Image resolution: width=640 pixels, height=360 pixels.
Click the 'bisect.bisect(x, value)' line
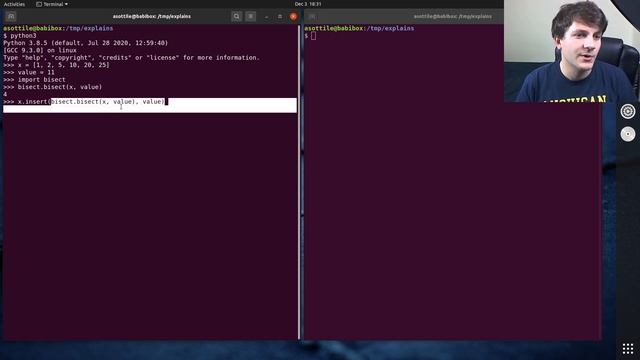(53, 87)
